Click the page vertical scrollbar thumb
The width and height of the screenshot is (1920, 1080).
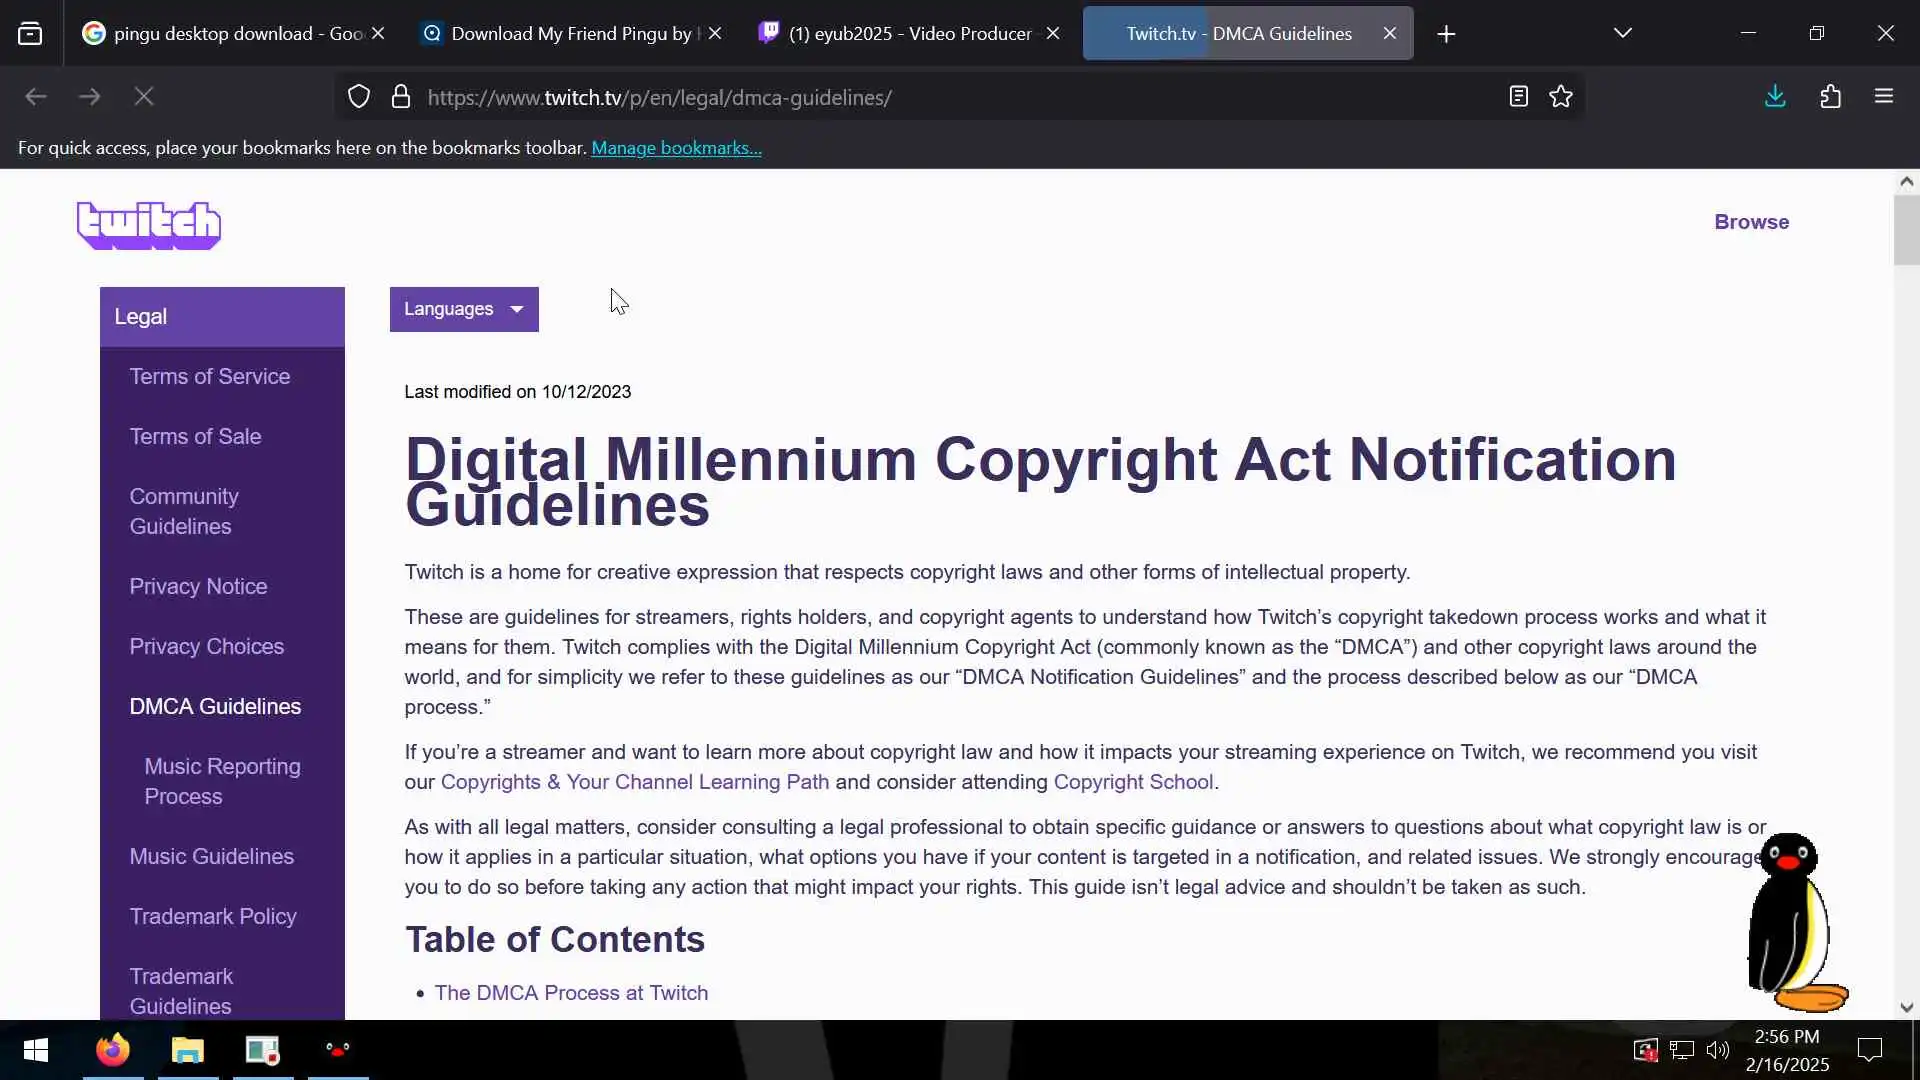(x=1906, y=230)
